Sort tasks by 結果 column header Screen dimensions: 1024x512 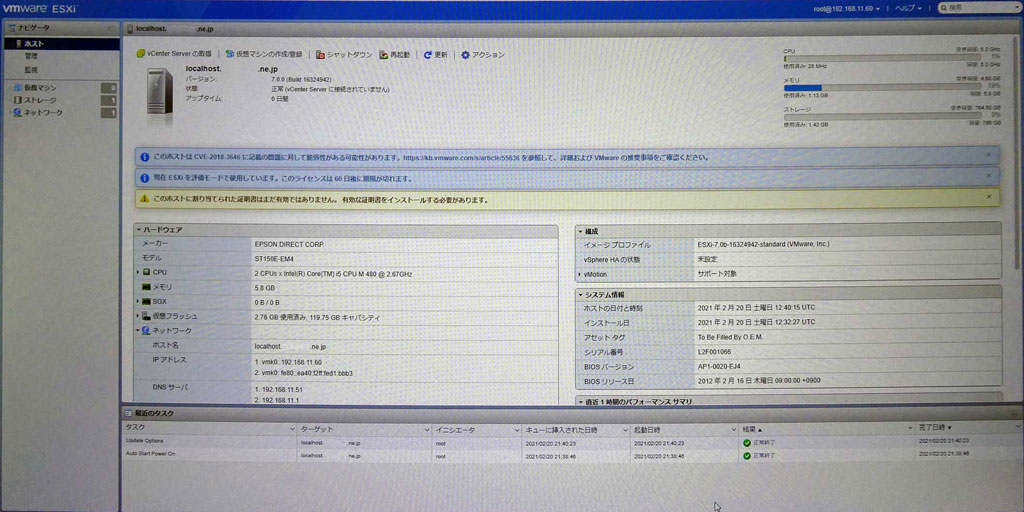point(826,430)
